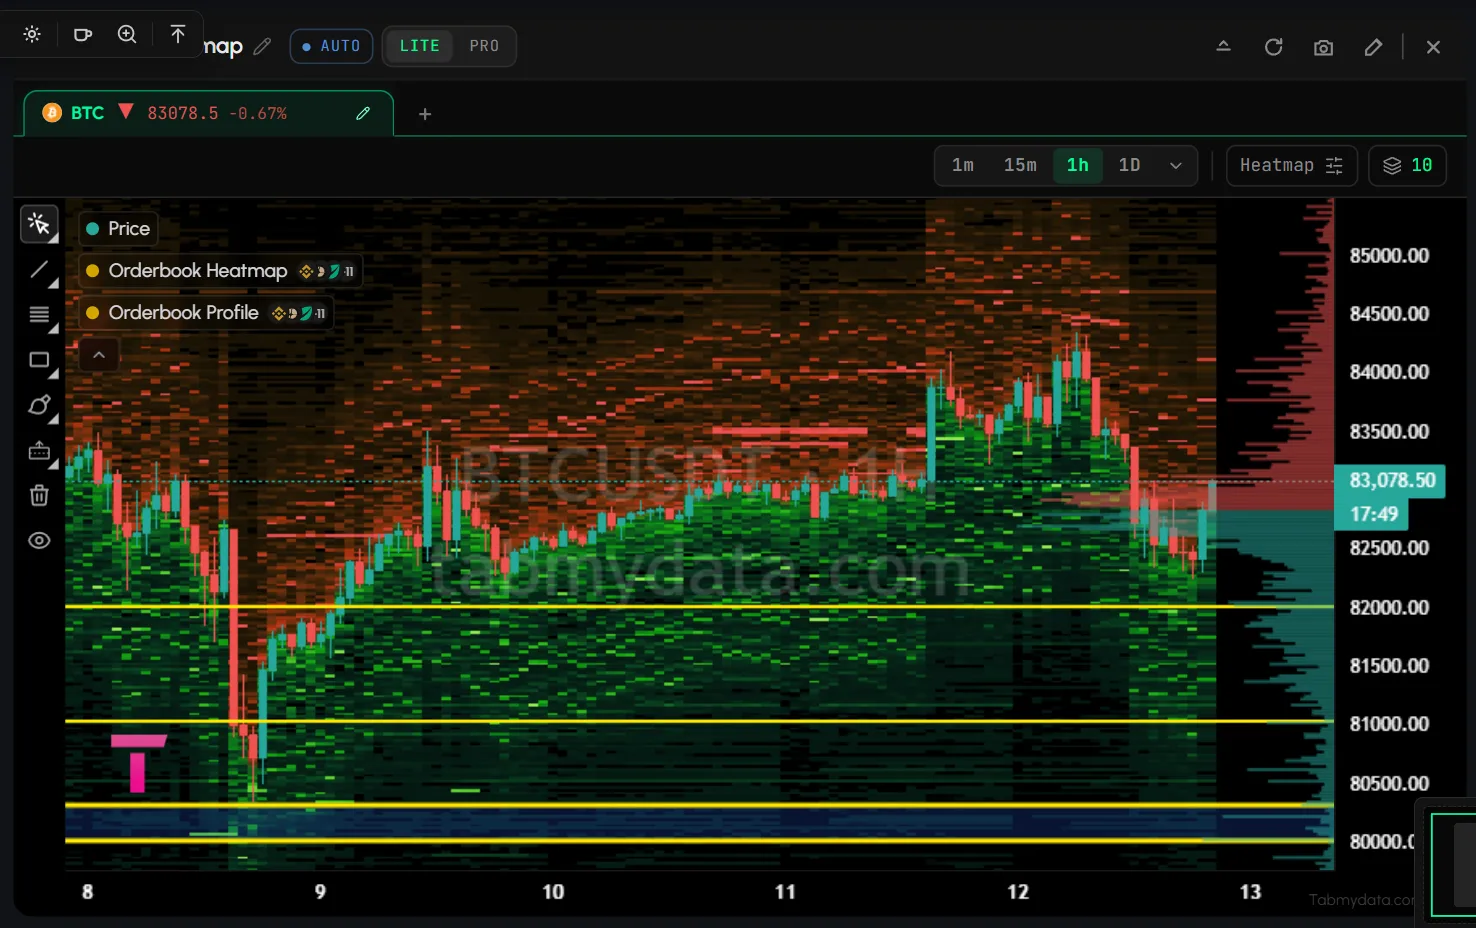Click the zoom-in magnifier icon
1476x928 pixels.
[x=127, y=34]
